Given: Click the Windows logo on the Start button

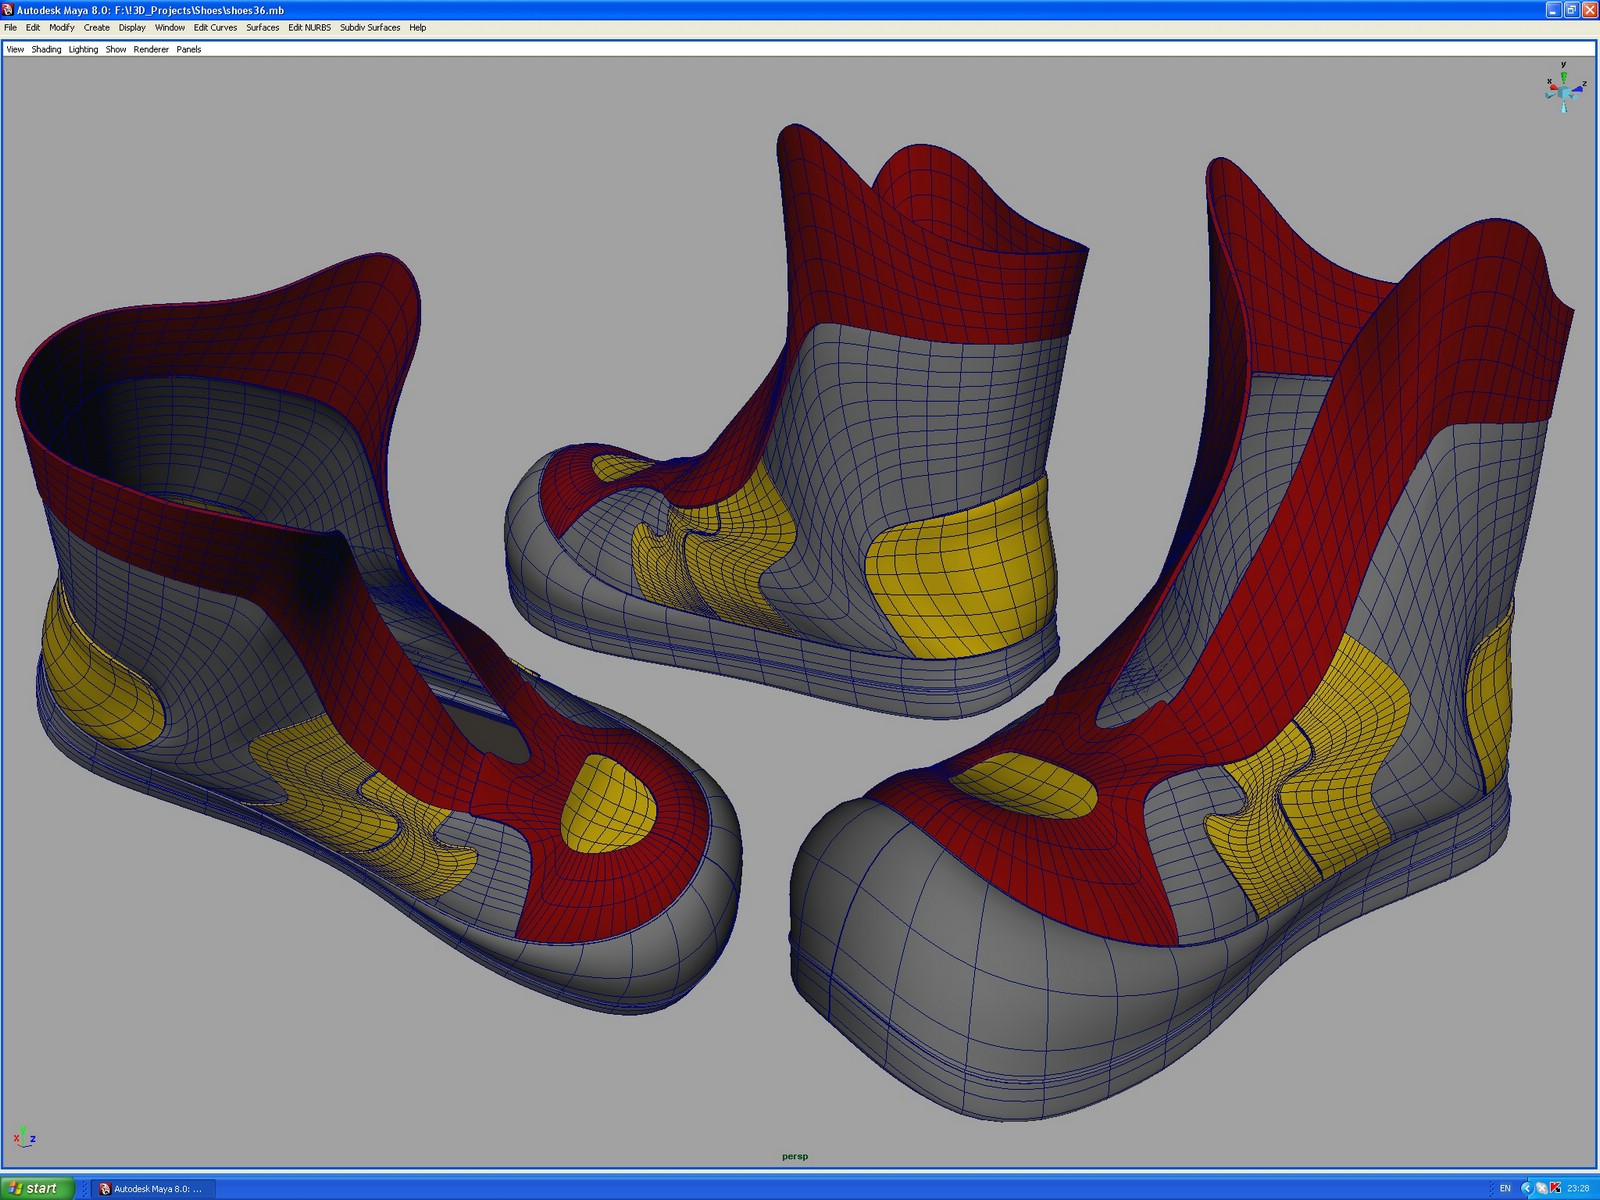Looking at the screenshot, I should 15,1188.
